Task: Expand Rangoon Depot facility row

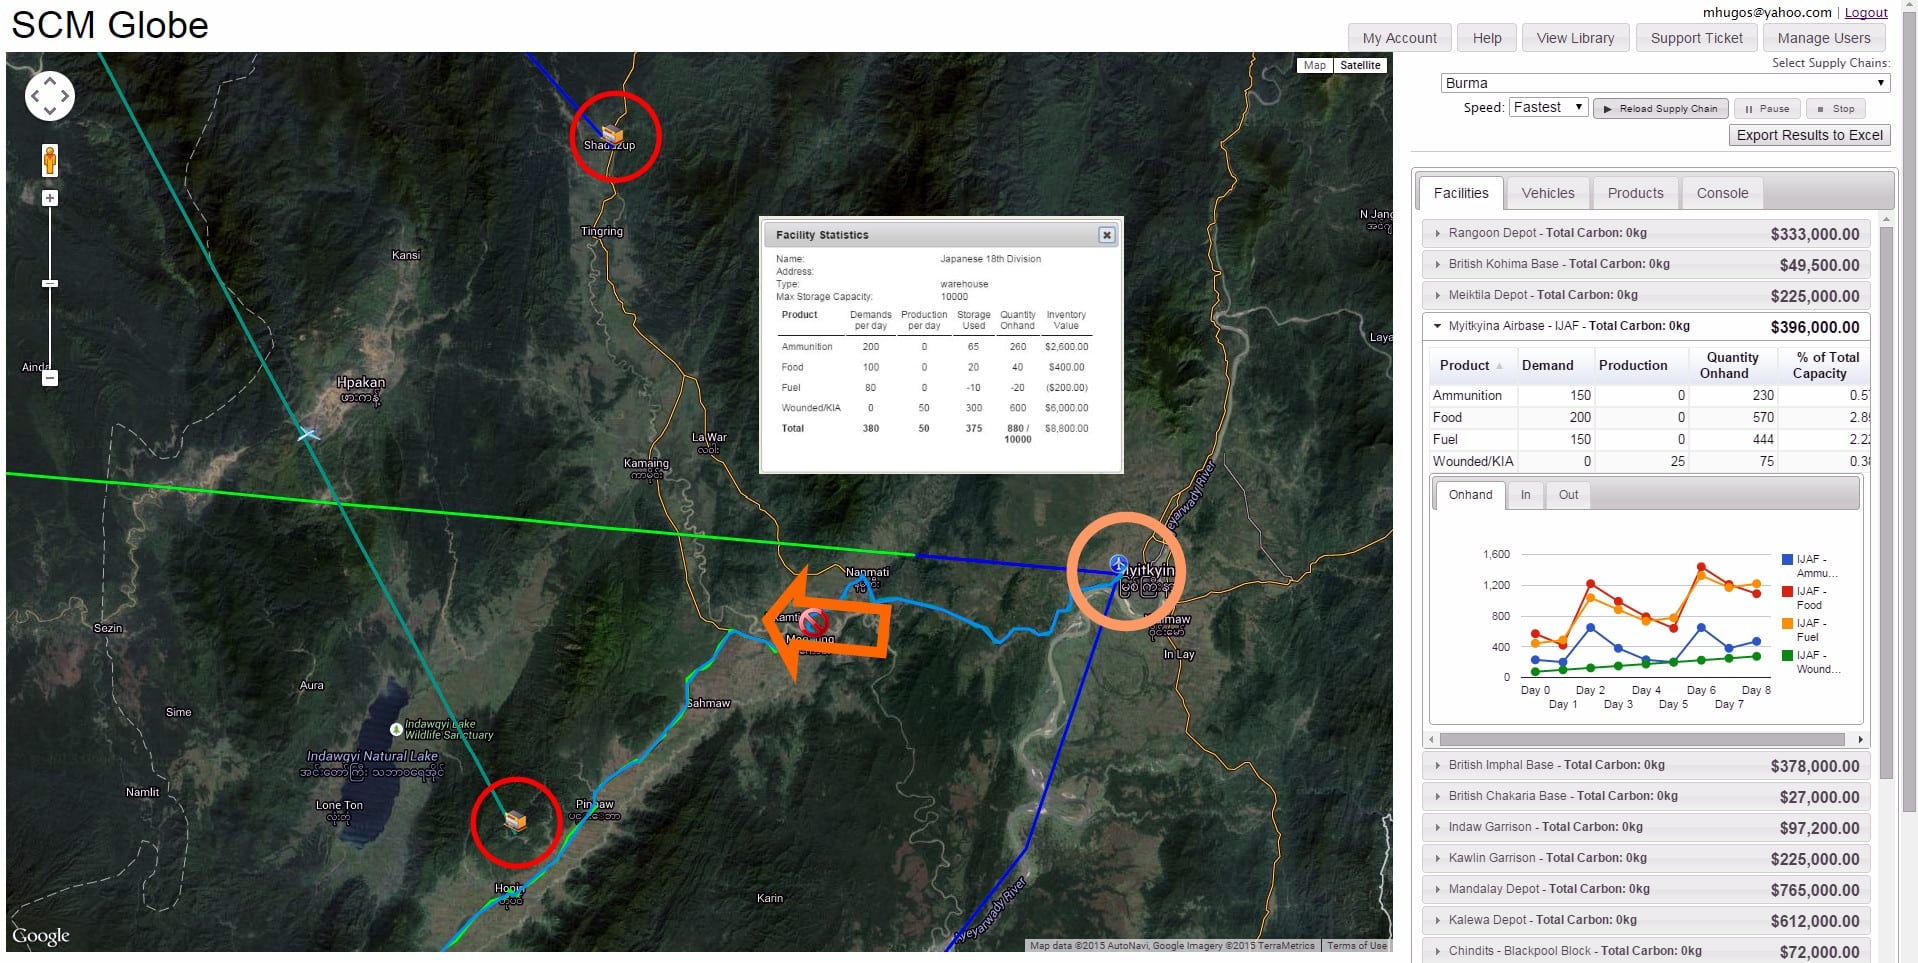Action: (1646, 233)
